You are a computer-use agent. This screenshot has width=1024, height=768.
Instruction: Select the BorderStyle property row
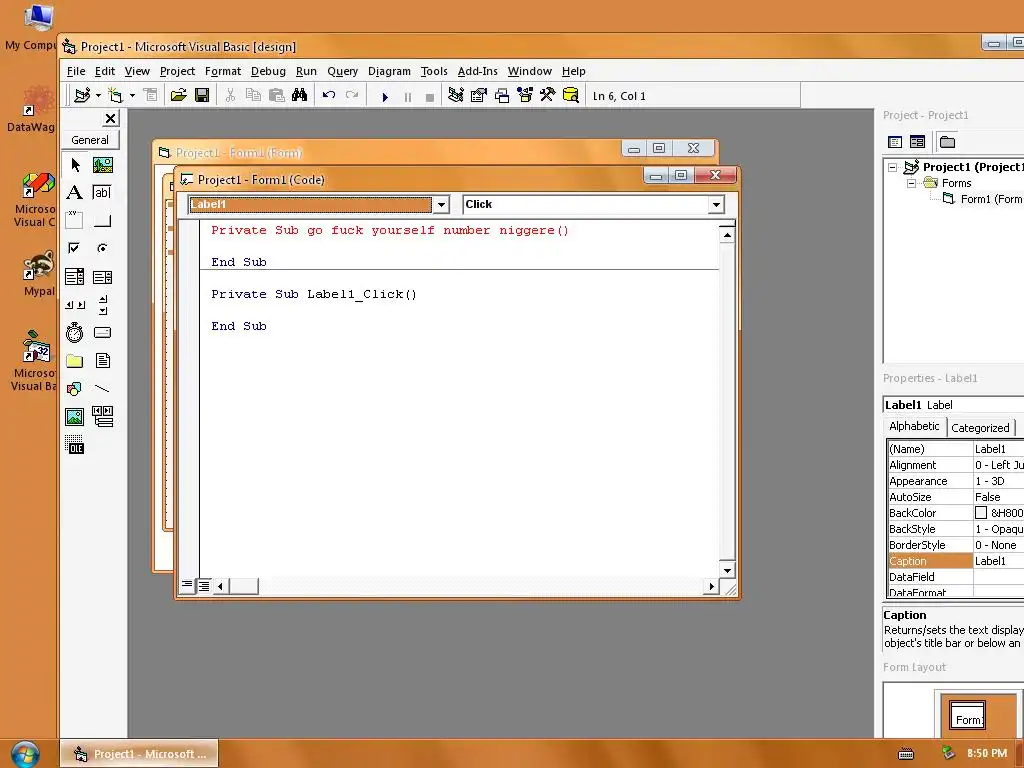(955, 545)
